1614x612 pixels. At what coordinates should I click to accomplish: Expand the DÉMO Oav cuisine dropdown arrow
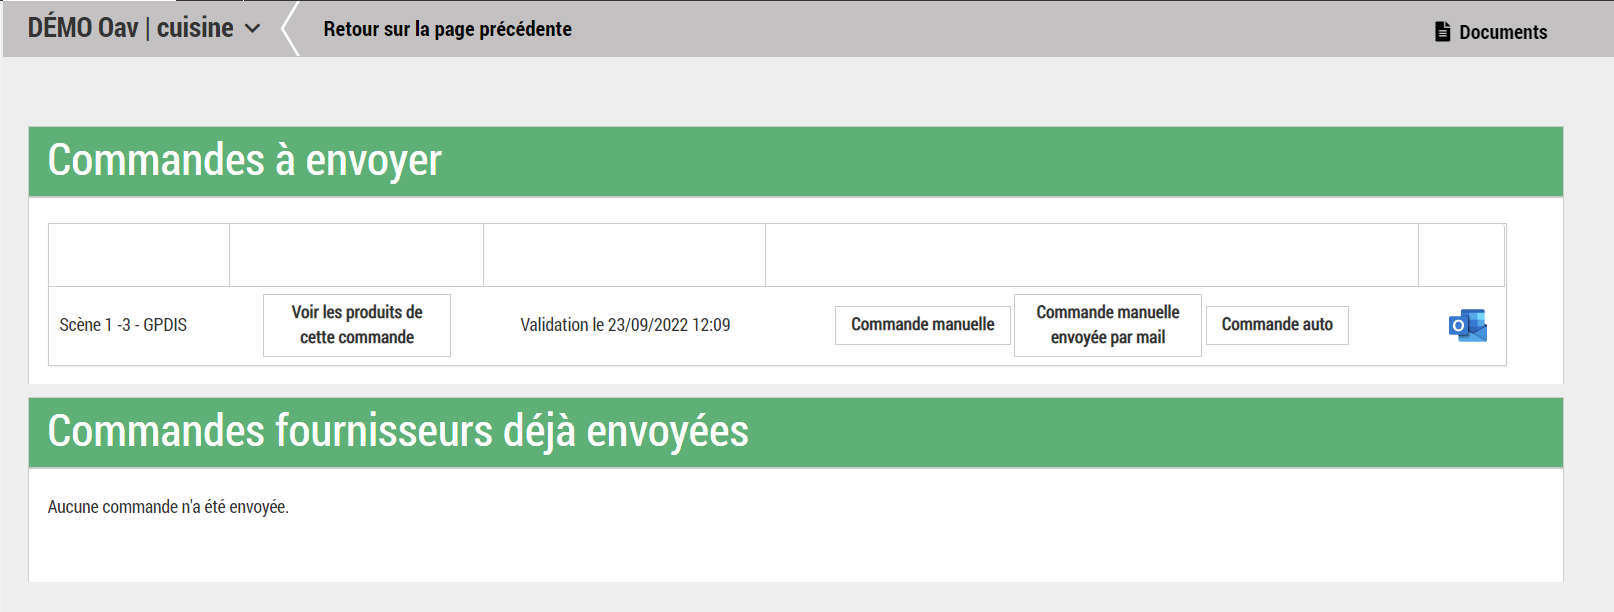253,29
